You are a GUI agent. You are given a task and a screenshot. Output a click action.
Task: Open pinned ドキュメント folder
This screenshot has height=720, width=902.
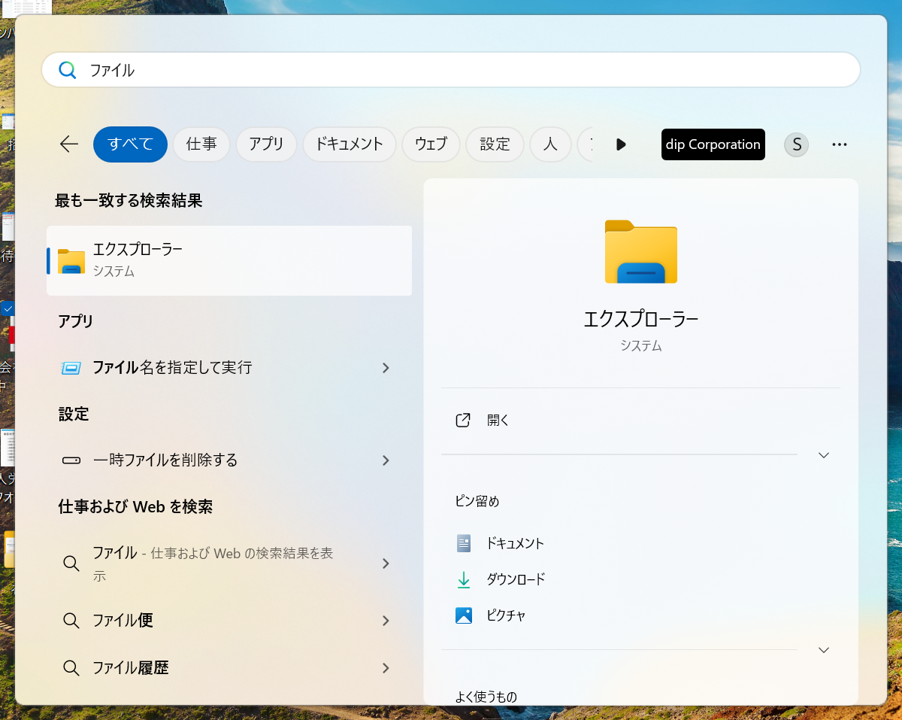tap(515, 543)
